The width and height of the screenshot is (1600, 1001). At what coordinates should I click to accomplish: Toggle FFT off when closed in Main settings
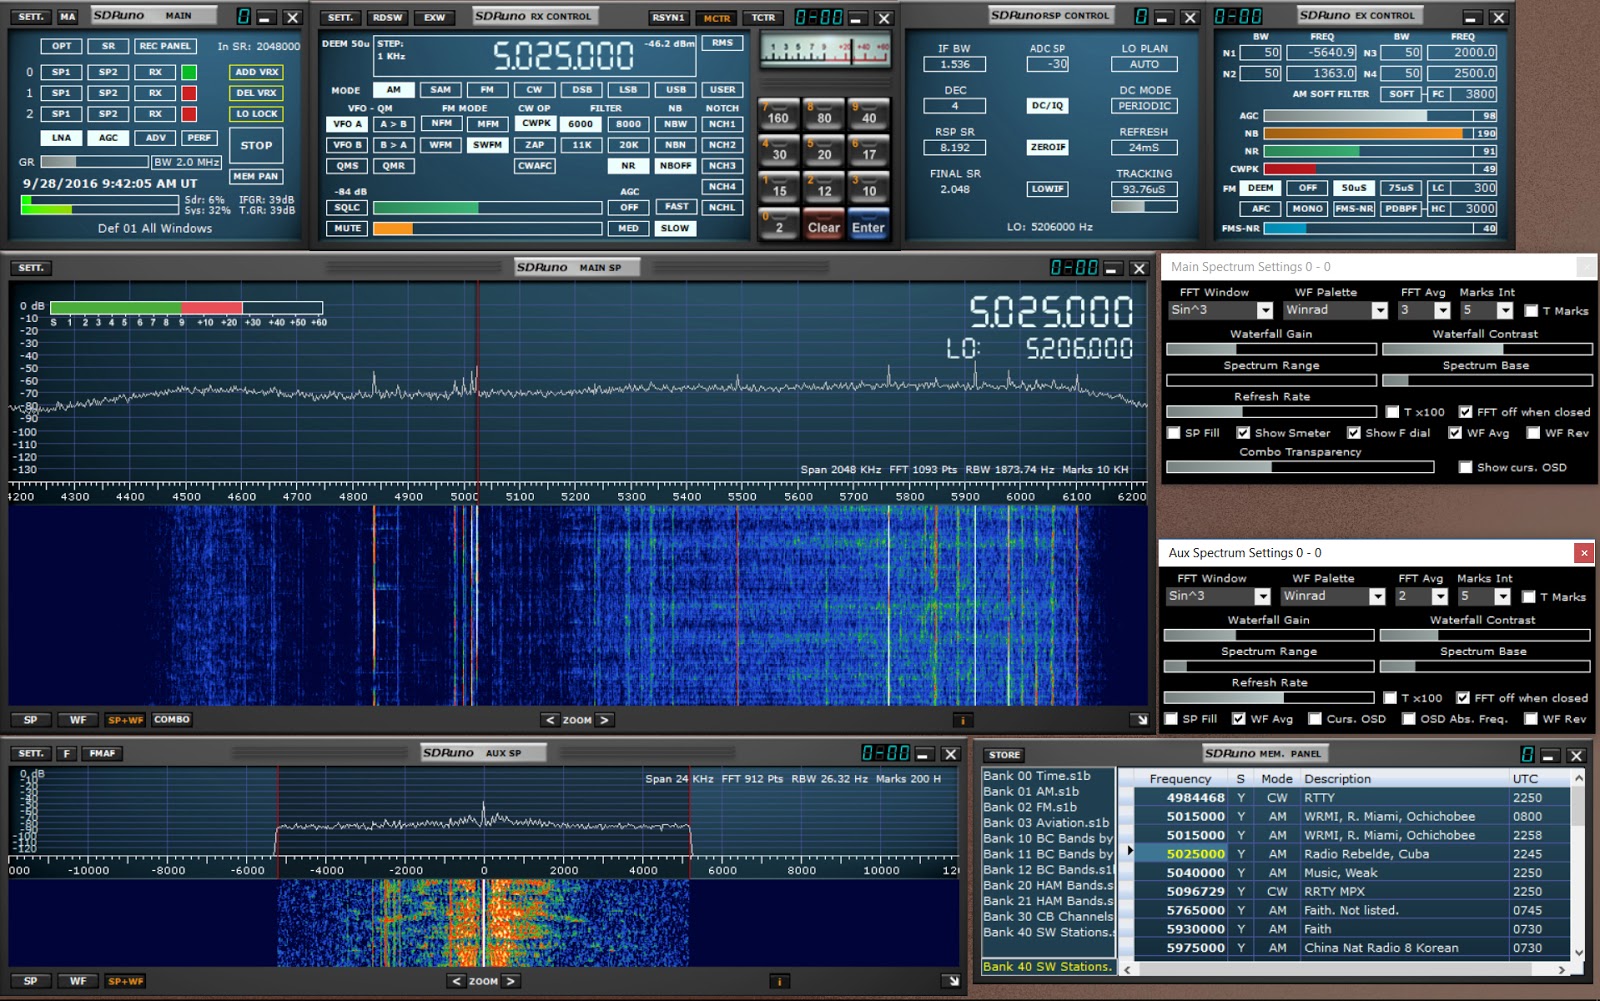pos(1465,412)
